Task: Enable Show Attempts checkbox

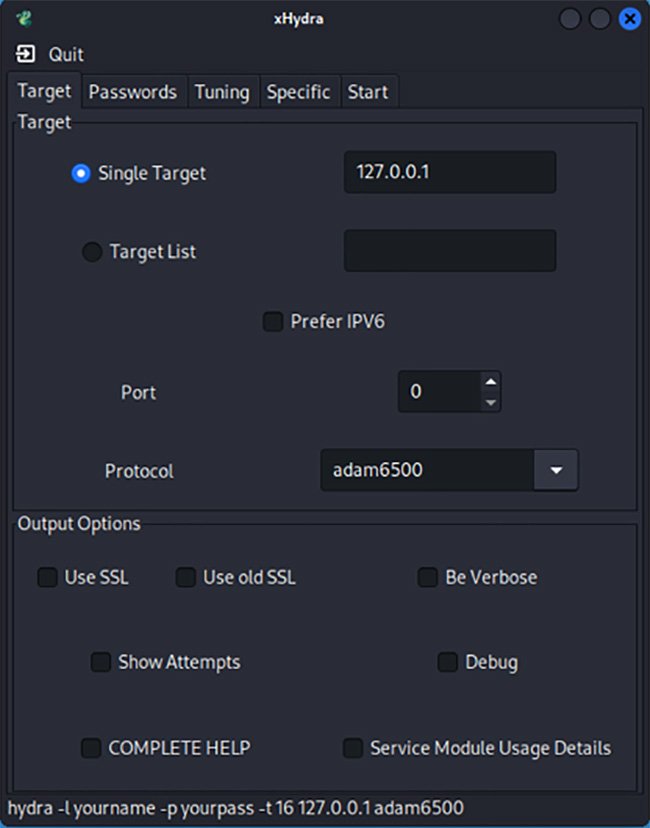Action: click(x=101, y=662)
